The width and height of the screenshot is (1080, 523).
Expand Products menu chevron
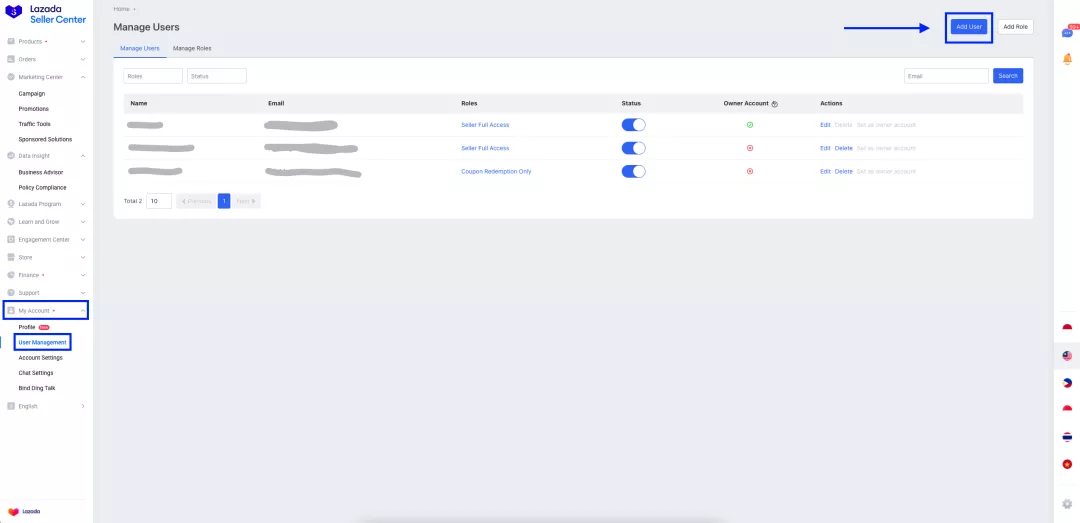pos(83,41)
